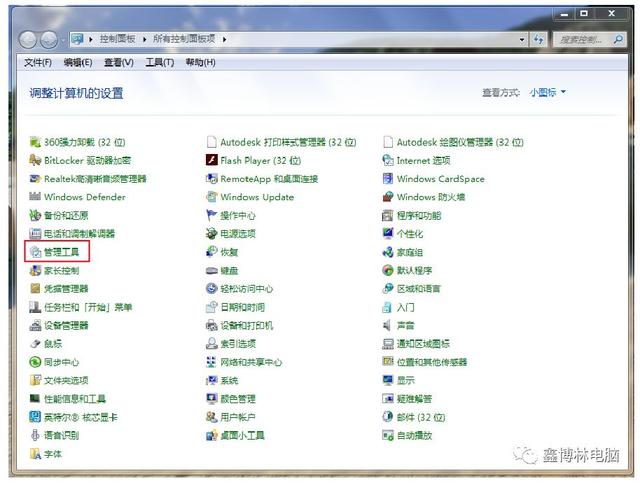The height and width of the screenshot is (483, 640).
Task: Open the 系统 link
Action: click(229, 380)
